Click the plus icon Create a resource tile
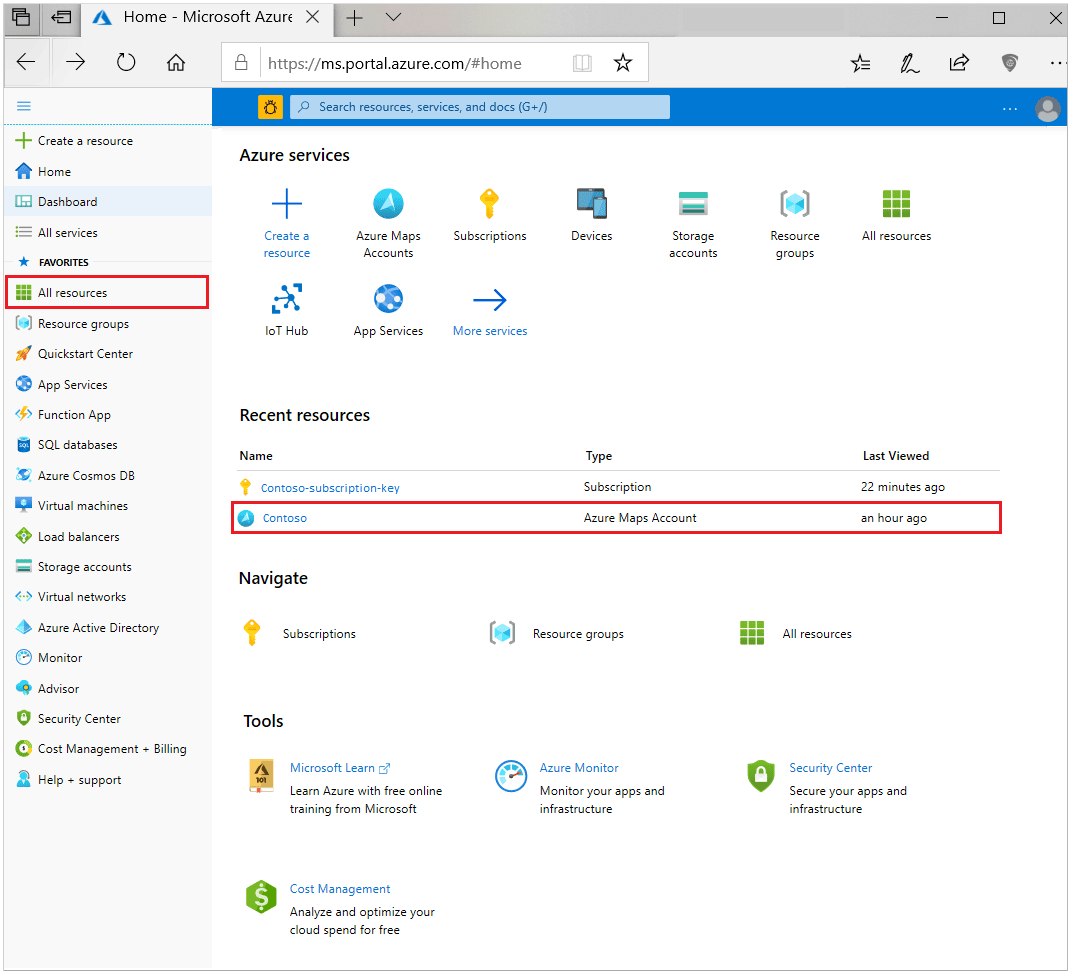1071x974 pixels. pos(286,204)
